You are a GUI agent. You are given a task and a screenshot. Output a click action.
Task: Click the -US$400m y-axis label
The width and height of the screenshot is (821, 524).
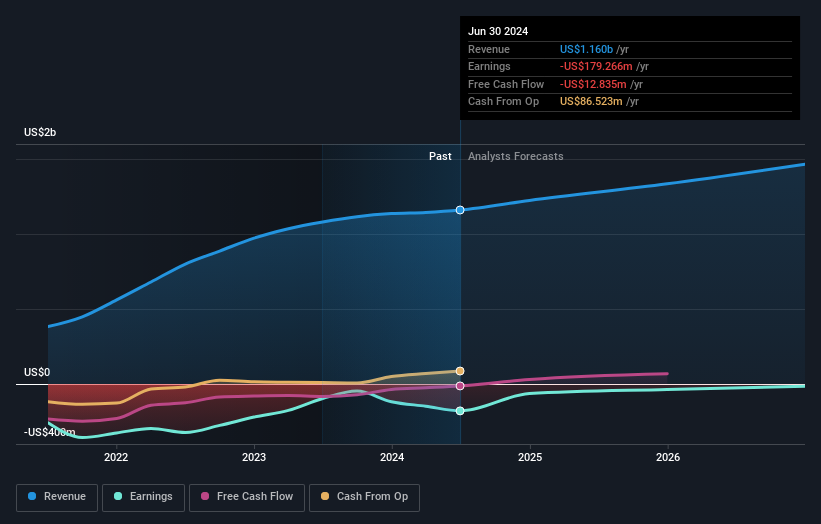point(49,432)
